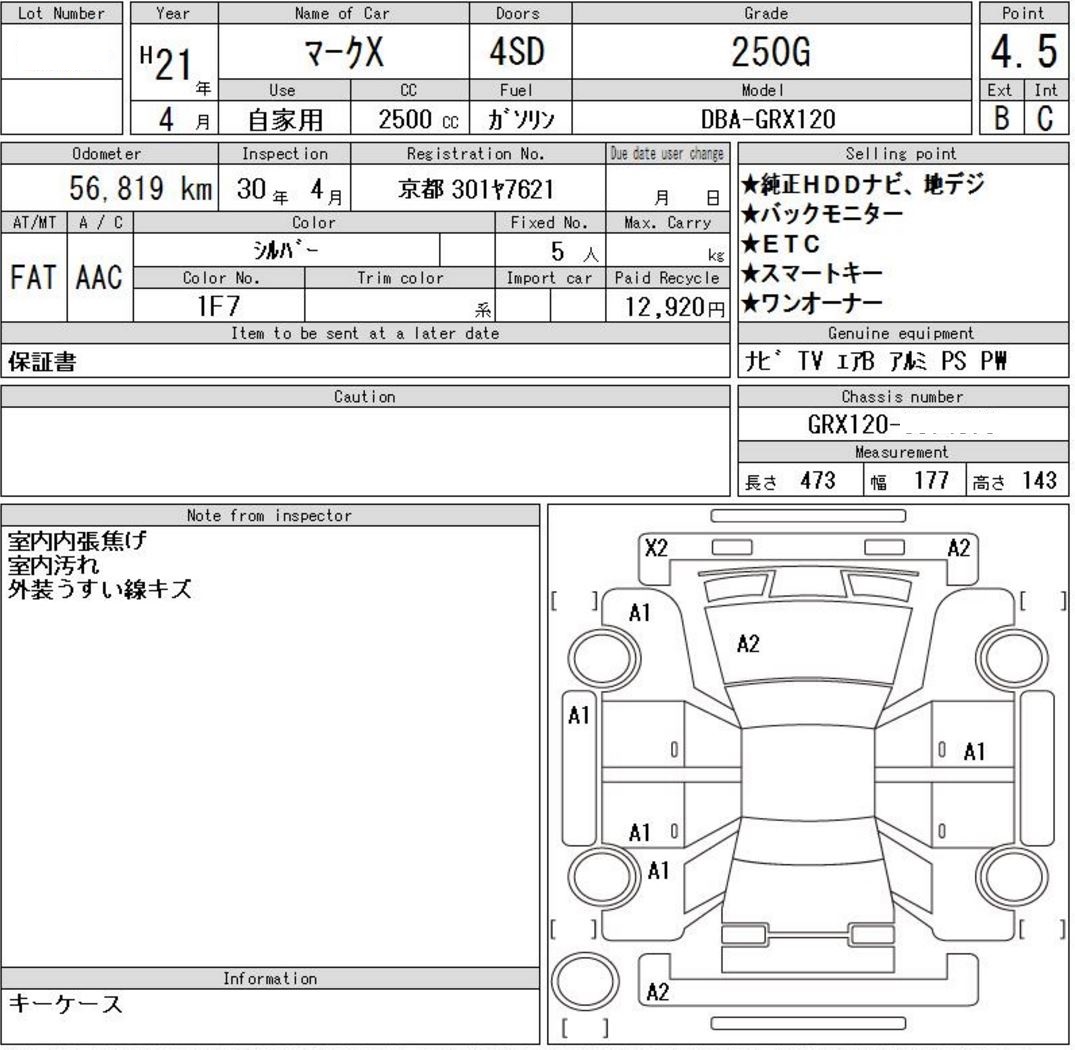
Task: Click the "A1" mark inside the side sill strip
Action: click(x=579, y=716)
